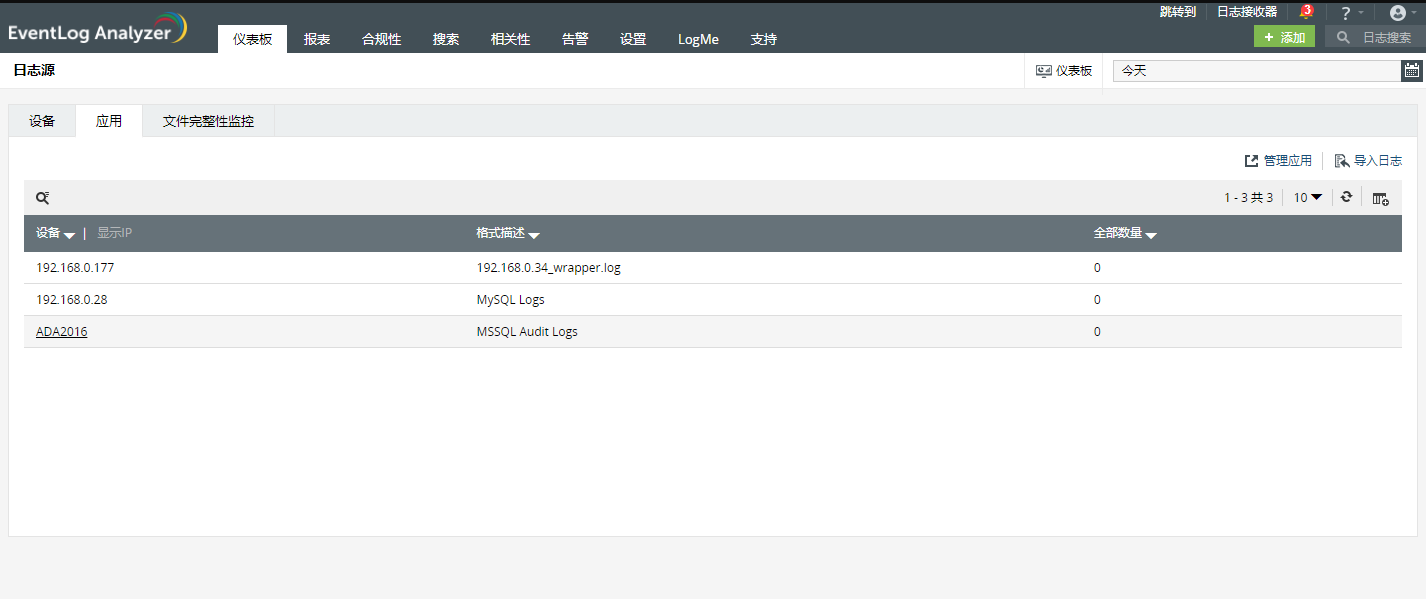Open the 告警 menu
Screen dimensions: 1426x599
point(575,39)
